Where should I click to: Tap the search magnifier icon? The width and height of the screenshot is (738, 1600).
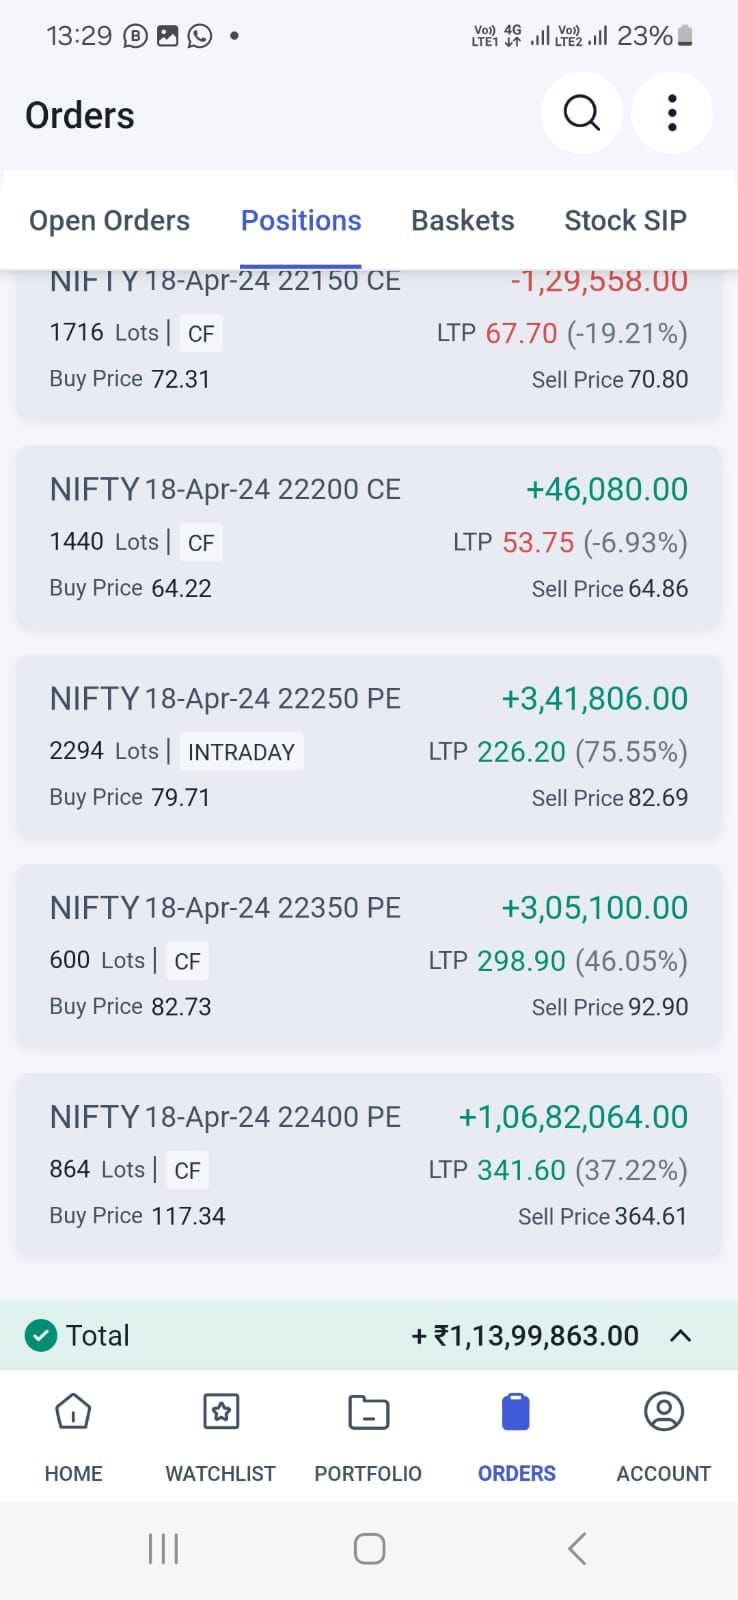pos(581,113)
